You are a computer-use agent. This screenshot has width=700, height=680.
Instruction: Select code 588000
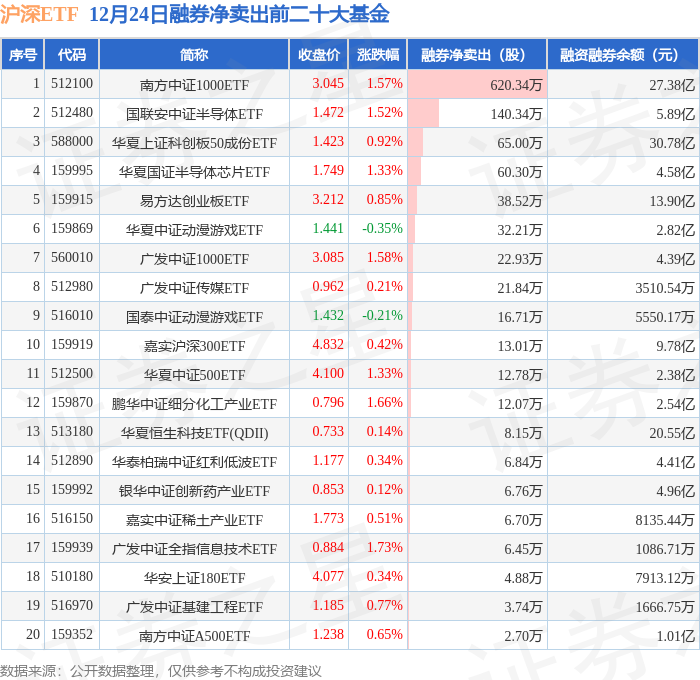(x=71, y=142)
